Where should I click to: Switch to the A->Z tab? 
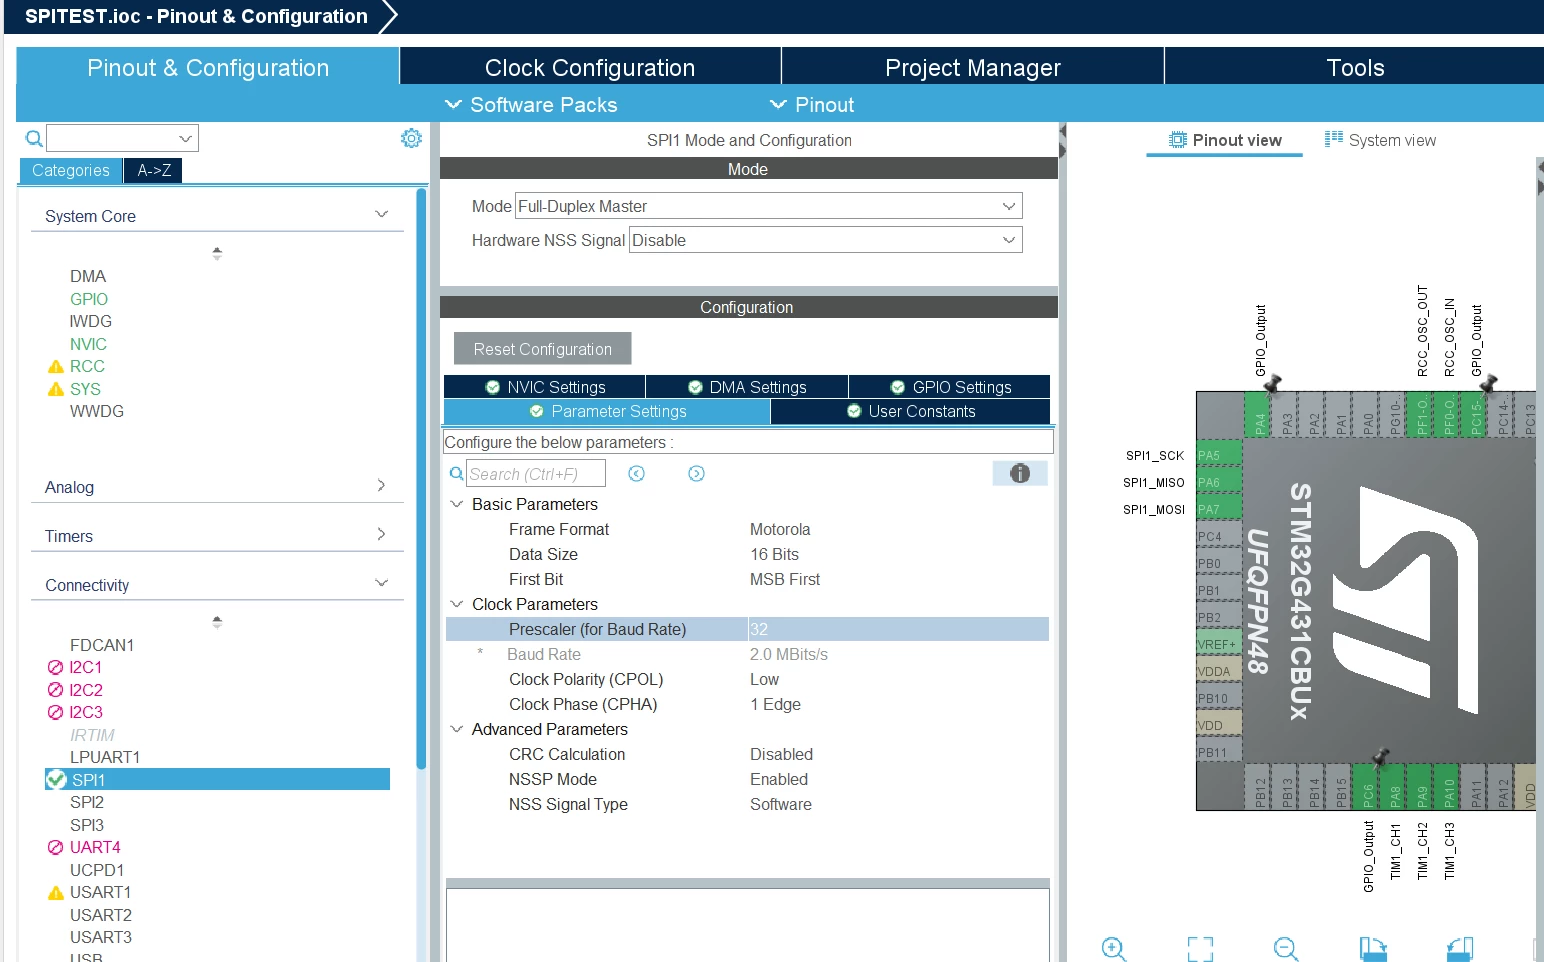click(154, 170)
